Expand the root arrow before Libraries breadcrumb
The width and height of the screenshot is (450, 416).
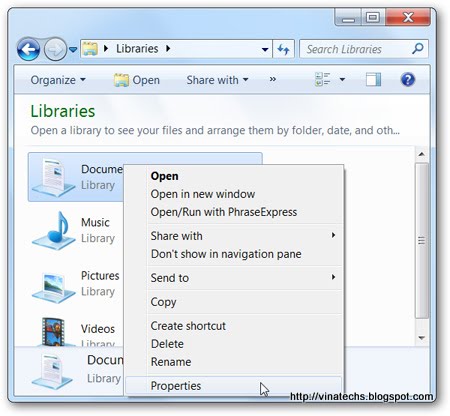[x=106, y=49]
